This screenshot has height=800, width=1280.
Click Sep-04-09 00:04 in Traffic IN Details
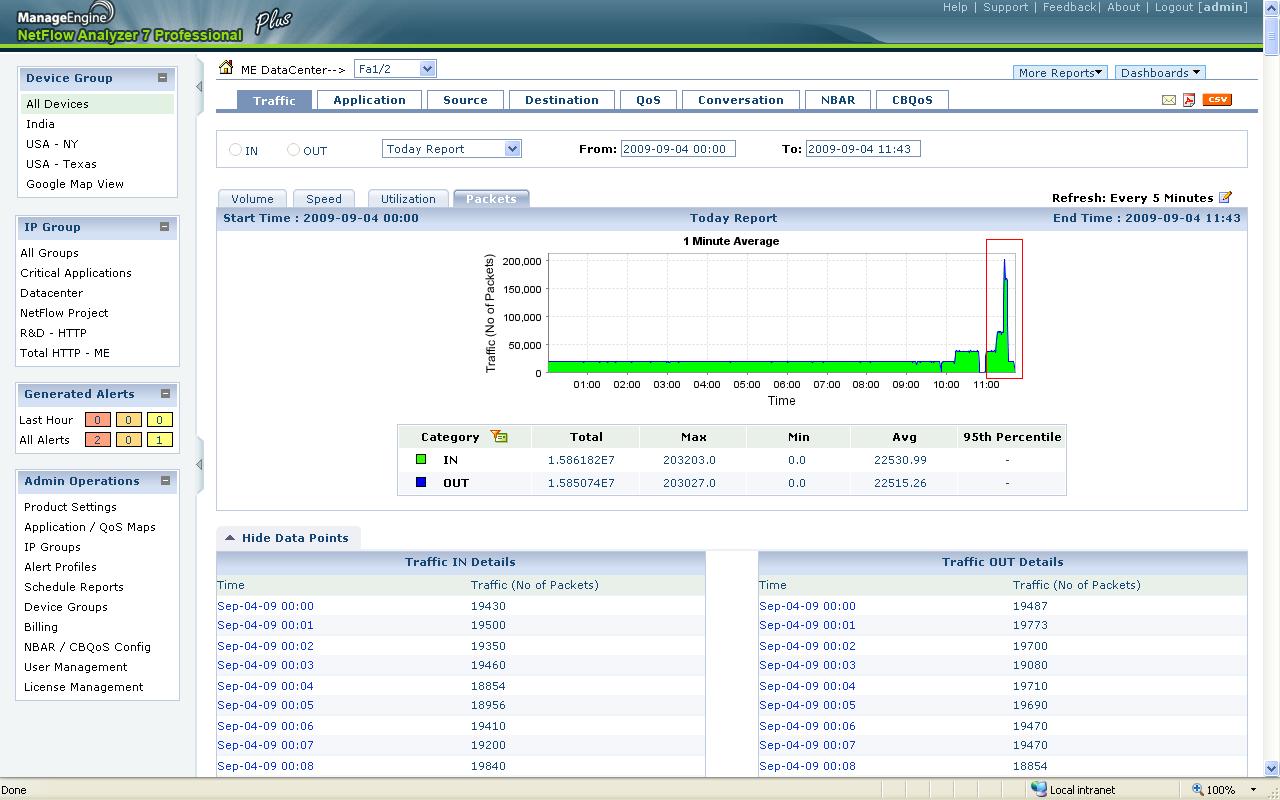[265, 686]
